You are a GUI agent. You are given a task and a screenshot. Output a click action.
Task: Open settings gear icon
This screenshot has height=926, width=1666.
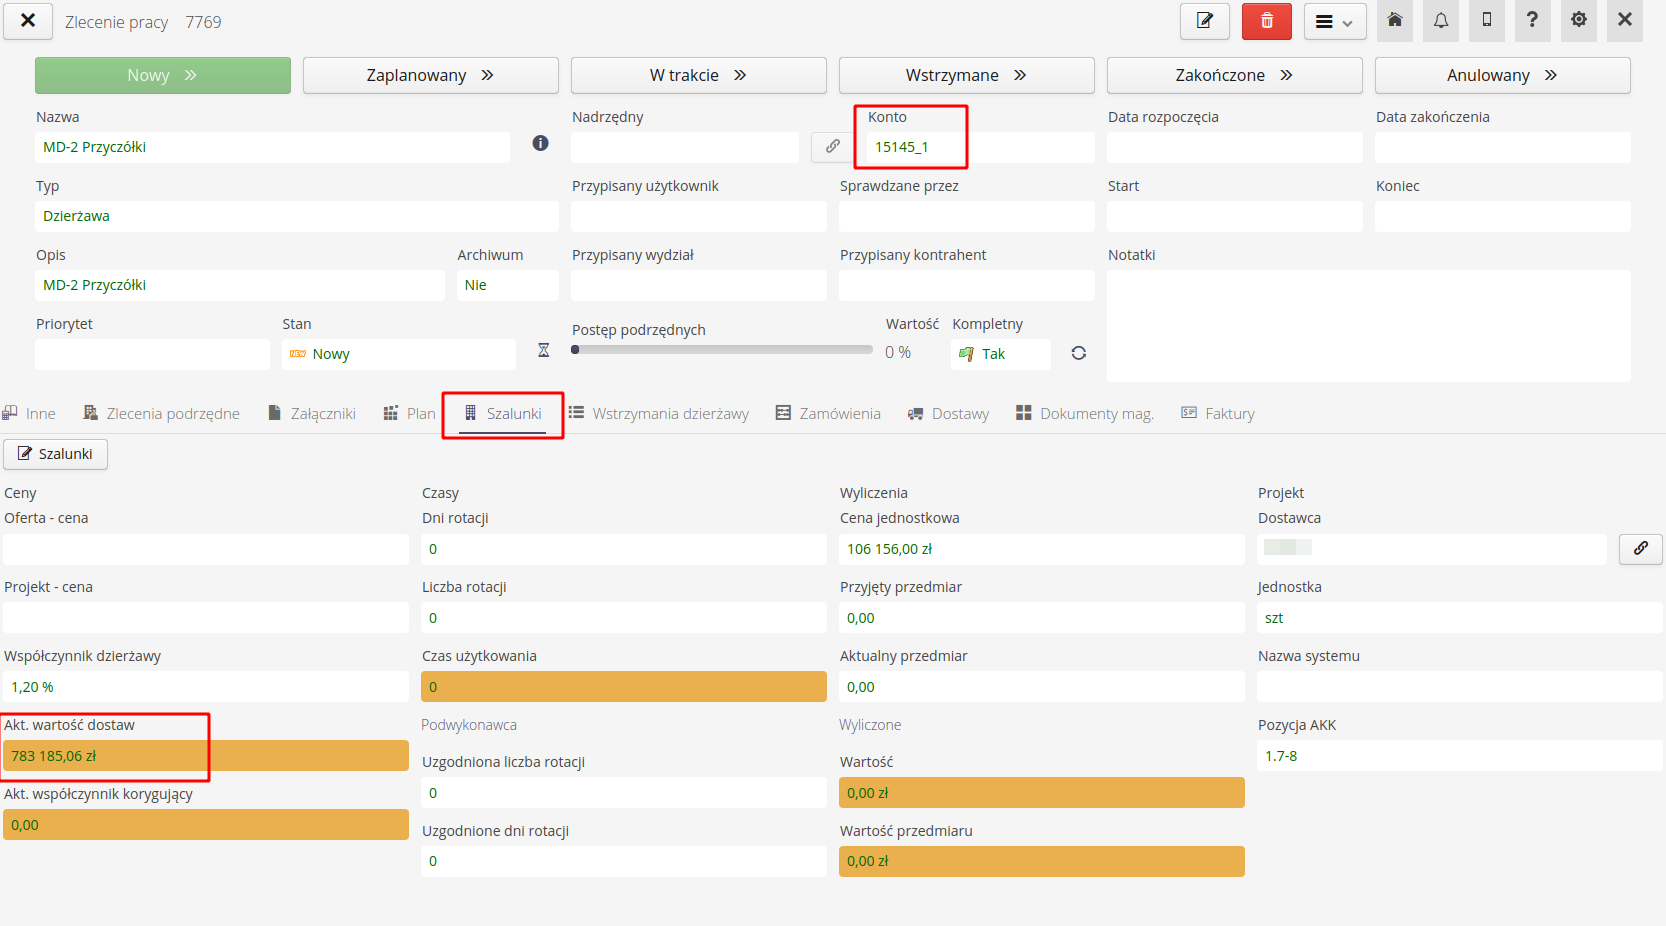(x=1578, y=21)
